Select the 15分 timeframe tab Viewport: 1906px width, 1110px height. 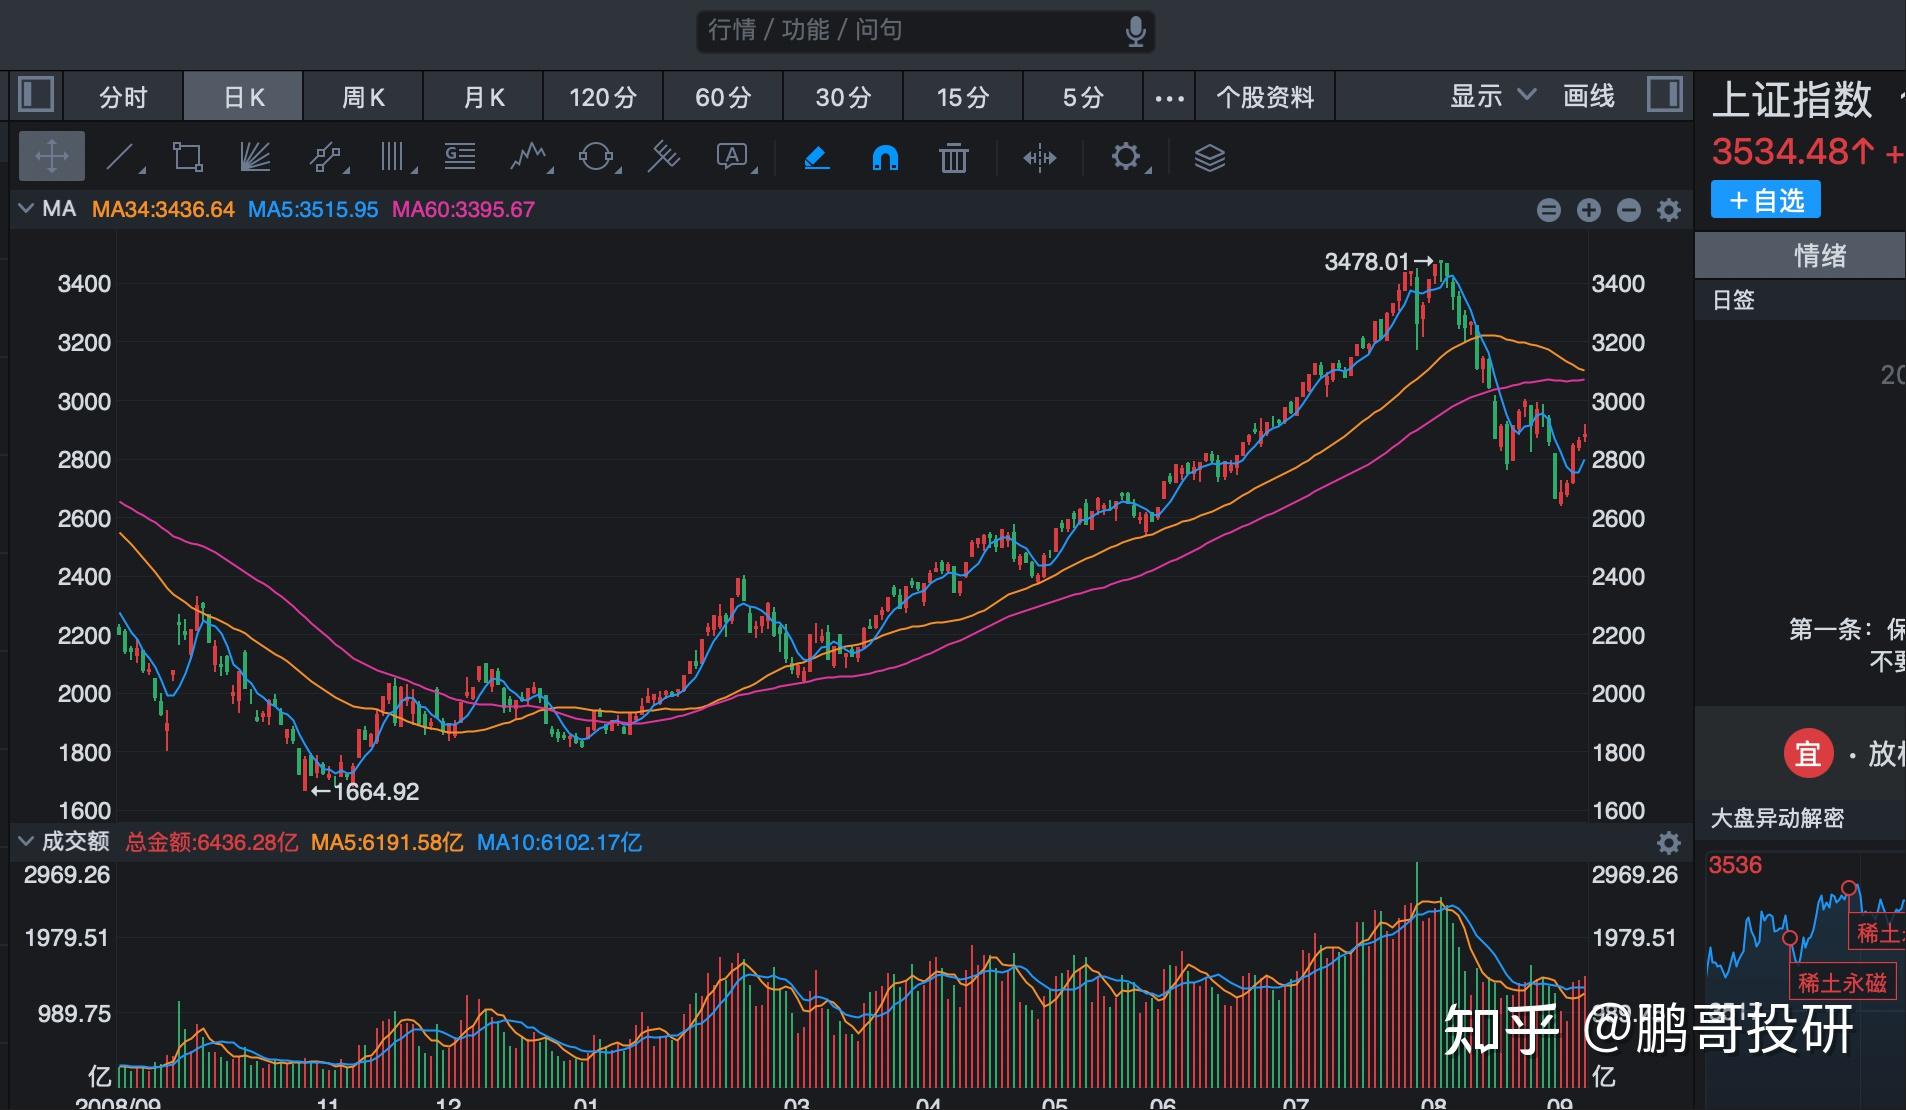tap(963, 97)
